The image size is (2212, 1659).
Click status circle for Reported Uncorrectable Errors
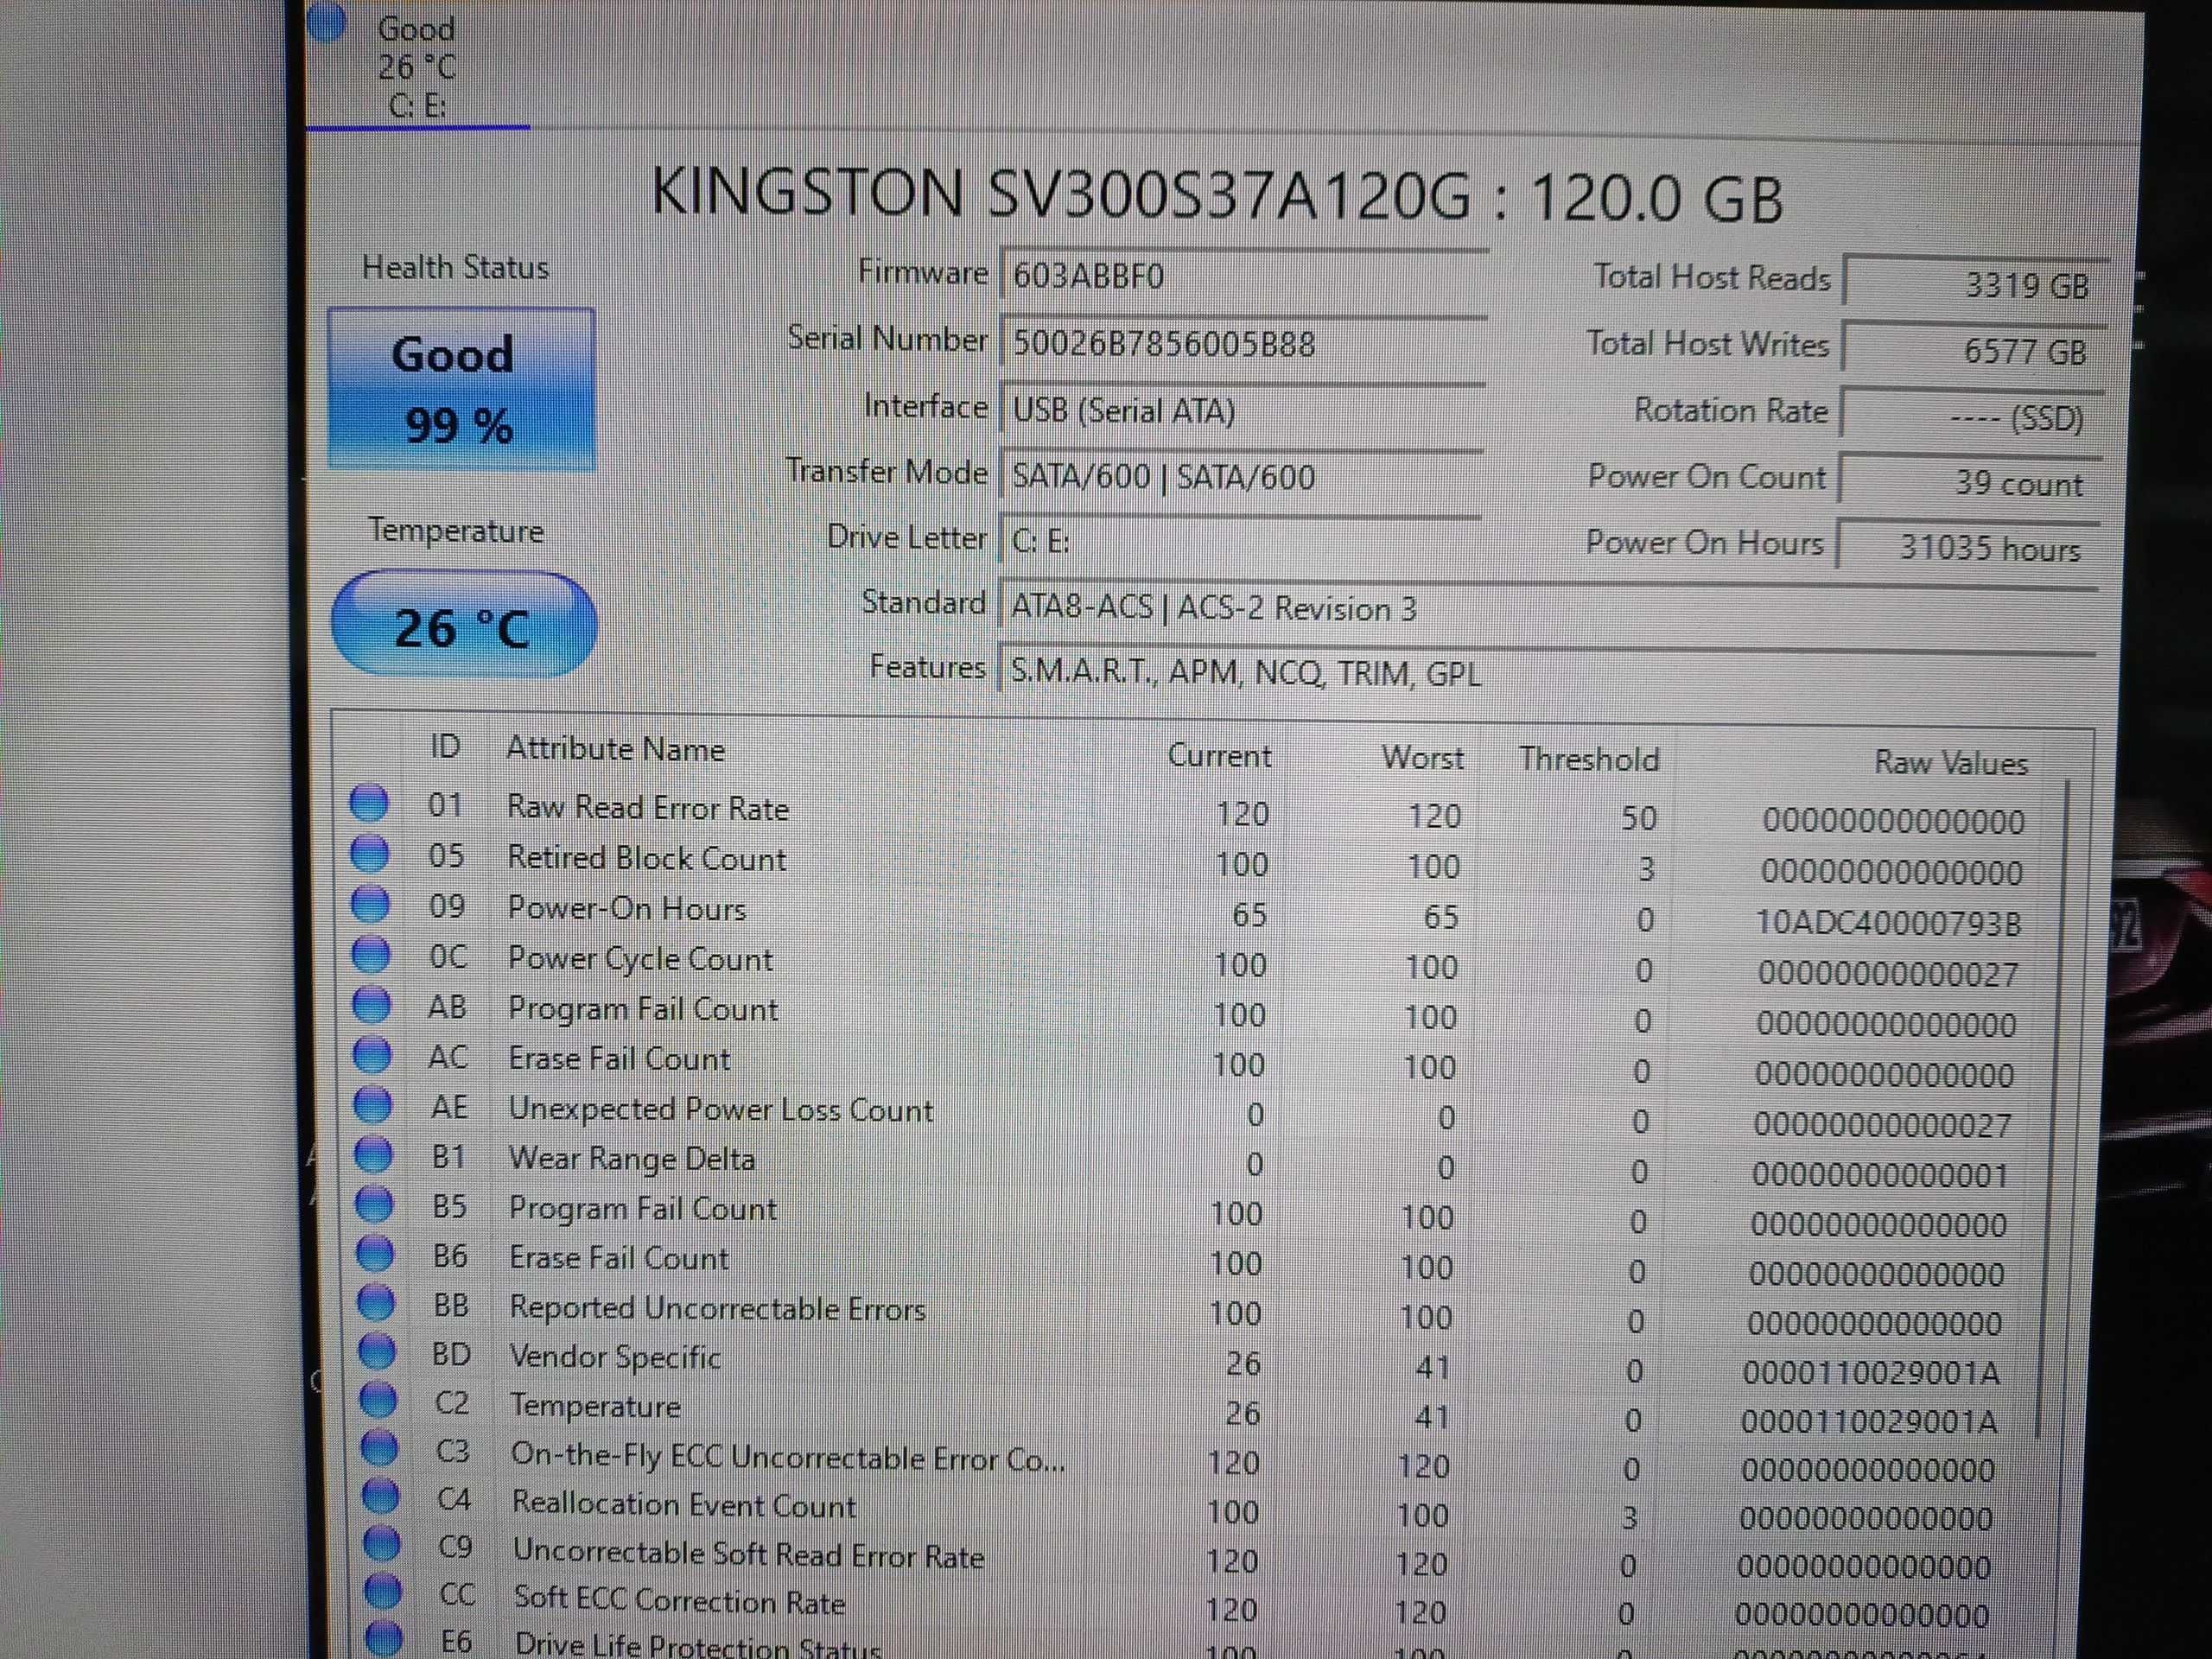pyautogui.click(x=377, y=1301)
